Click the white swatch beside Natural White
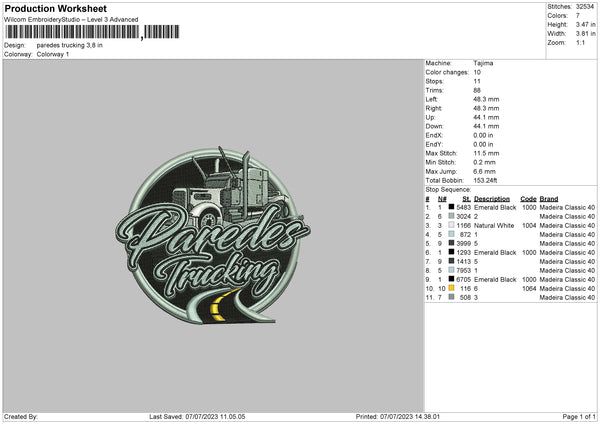This screenshot has width=600, height=424. pyautogui.click(x=452, y=225)
